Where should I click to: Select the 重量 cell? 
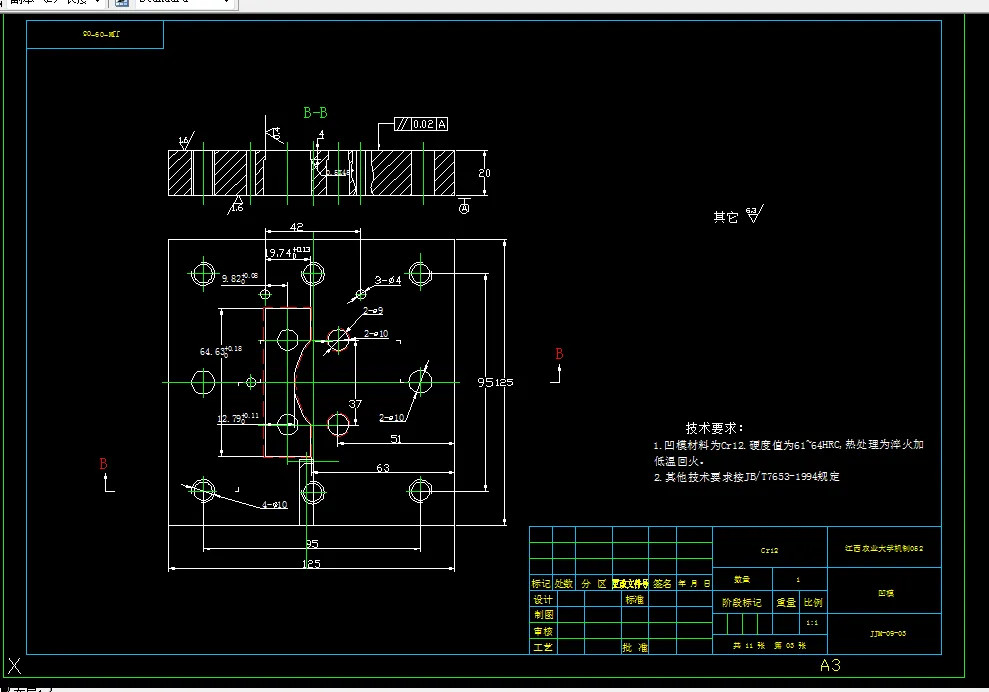(786, 602)
